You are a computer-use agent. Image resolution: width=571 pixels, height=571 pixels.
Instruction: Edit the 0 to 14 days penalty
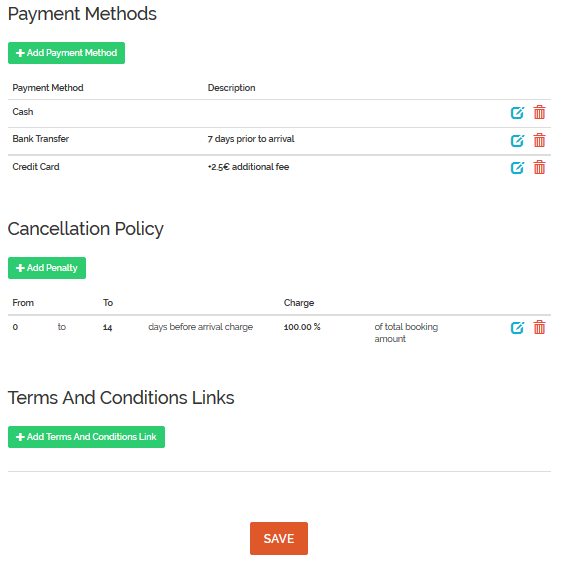click(517, 328)
